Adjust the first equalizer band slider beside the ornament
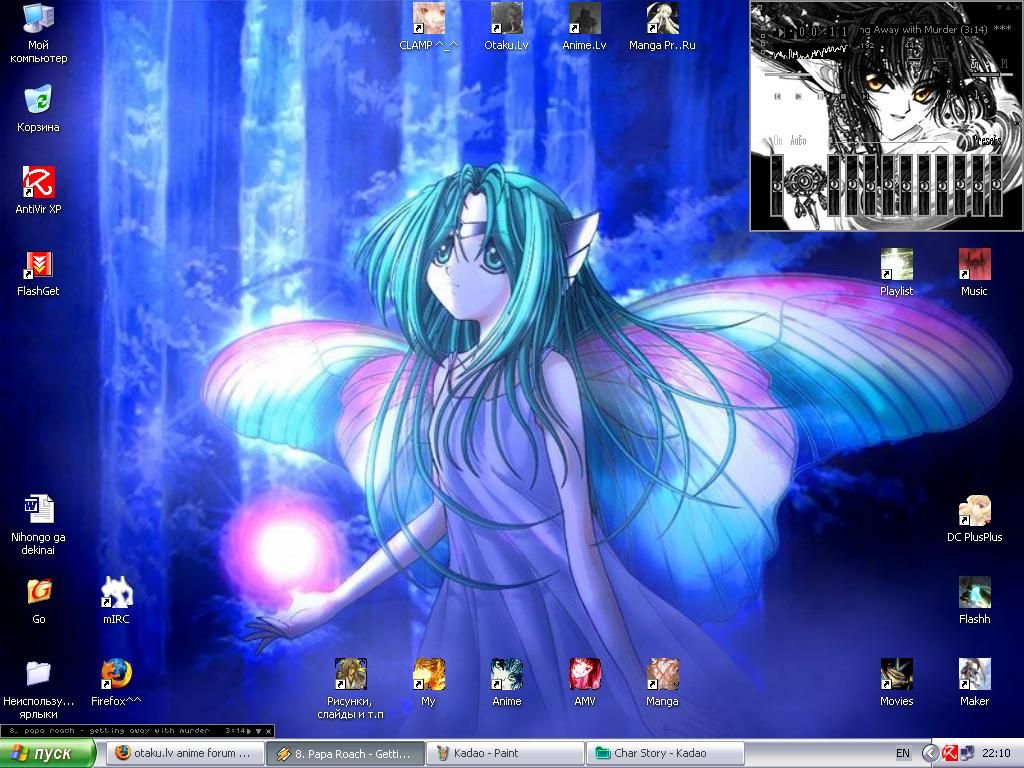This screenshot has height=768, width=1024. click(835, 185)
